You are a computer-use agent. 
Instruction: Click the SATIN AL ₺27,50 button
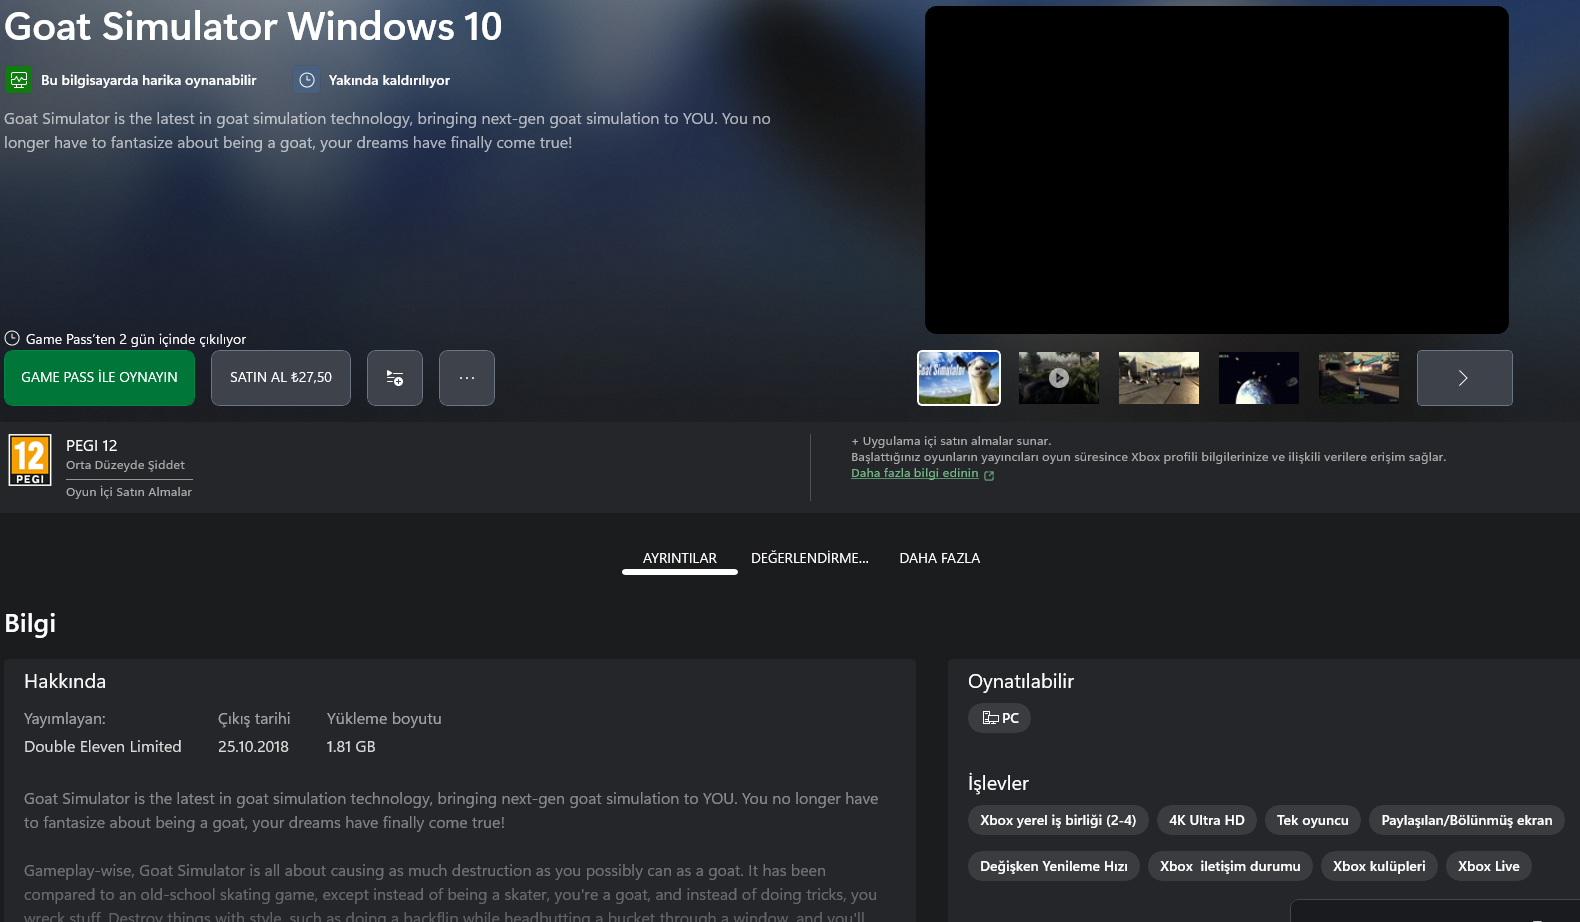[x=281, y=378]
